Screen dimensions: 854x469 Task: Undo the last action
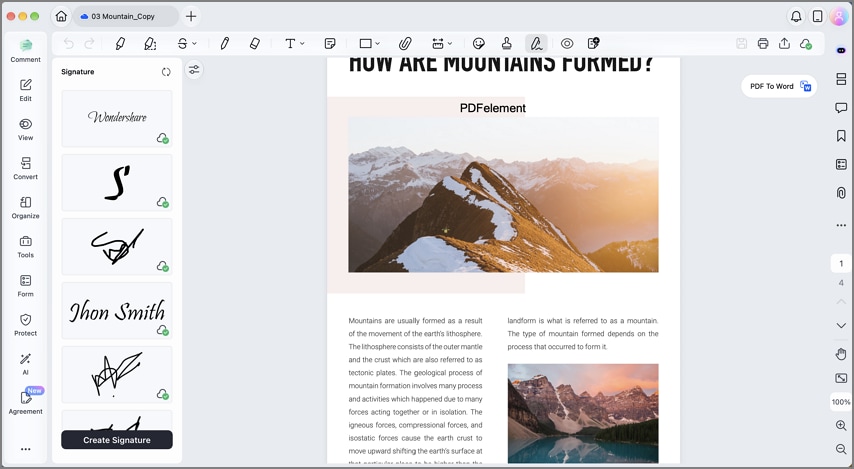pyautogui.click(x=69, y=44)
